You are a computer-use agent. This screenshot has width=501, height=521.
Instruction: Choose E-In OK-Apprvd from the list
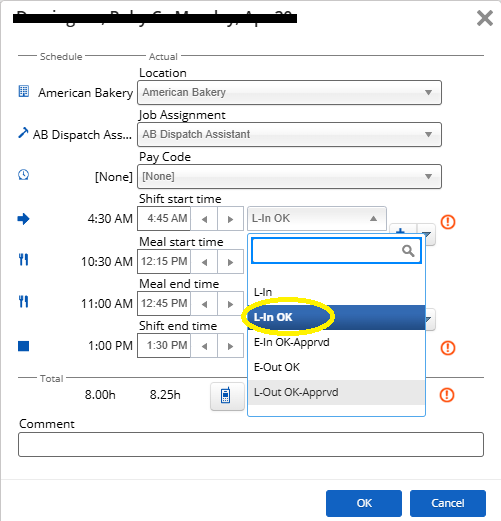pos(336,342)
